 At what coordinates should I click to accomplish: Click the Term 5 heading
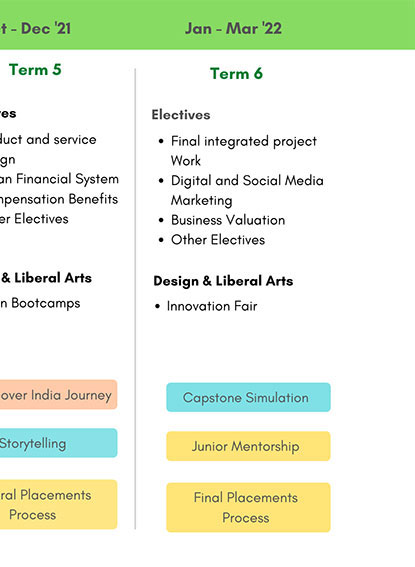[x=35, y=69]
